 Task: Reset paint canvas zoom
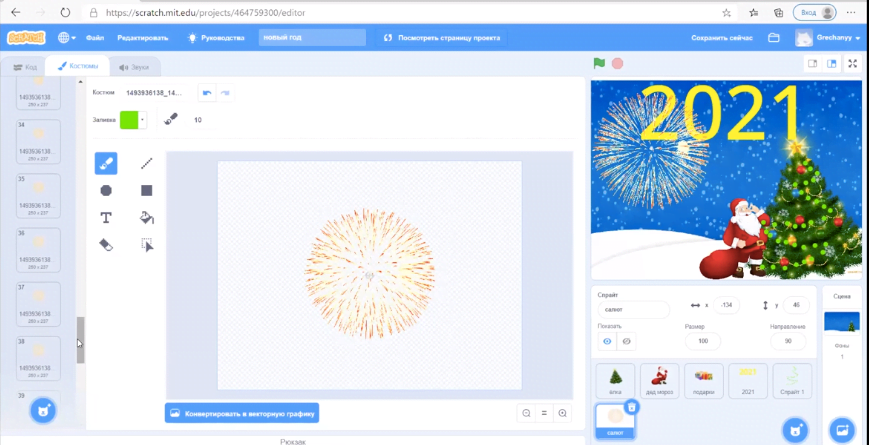click(x=544, y=413)
